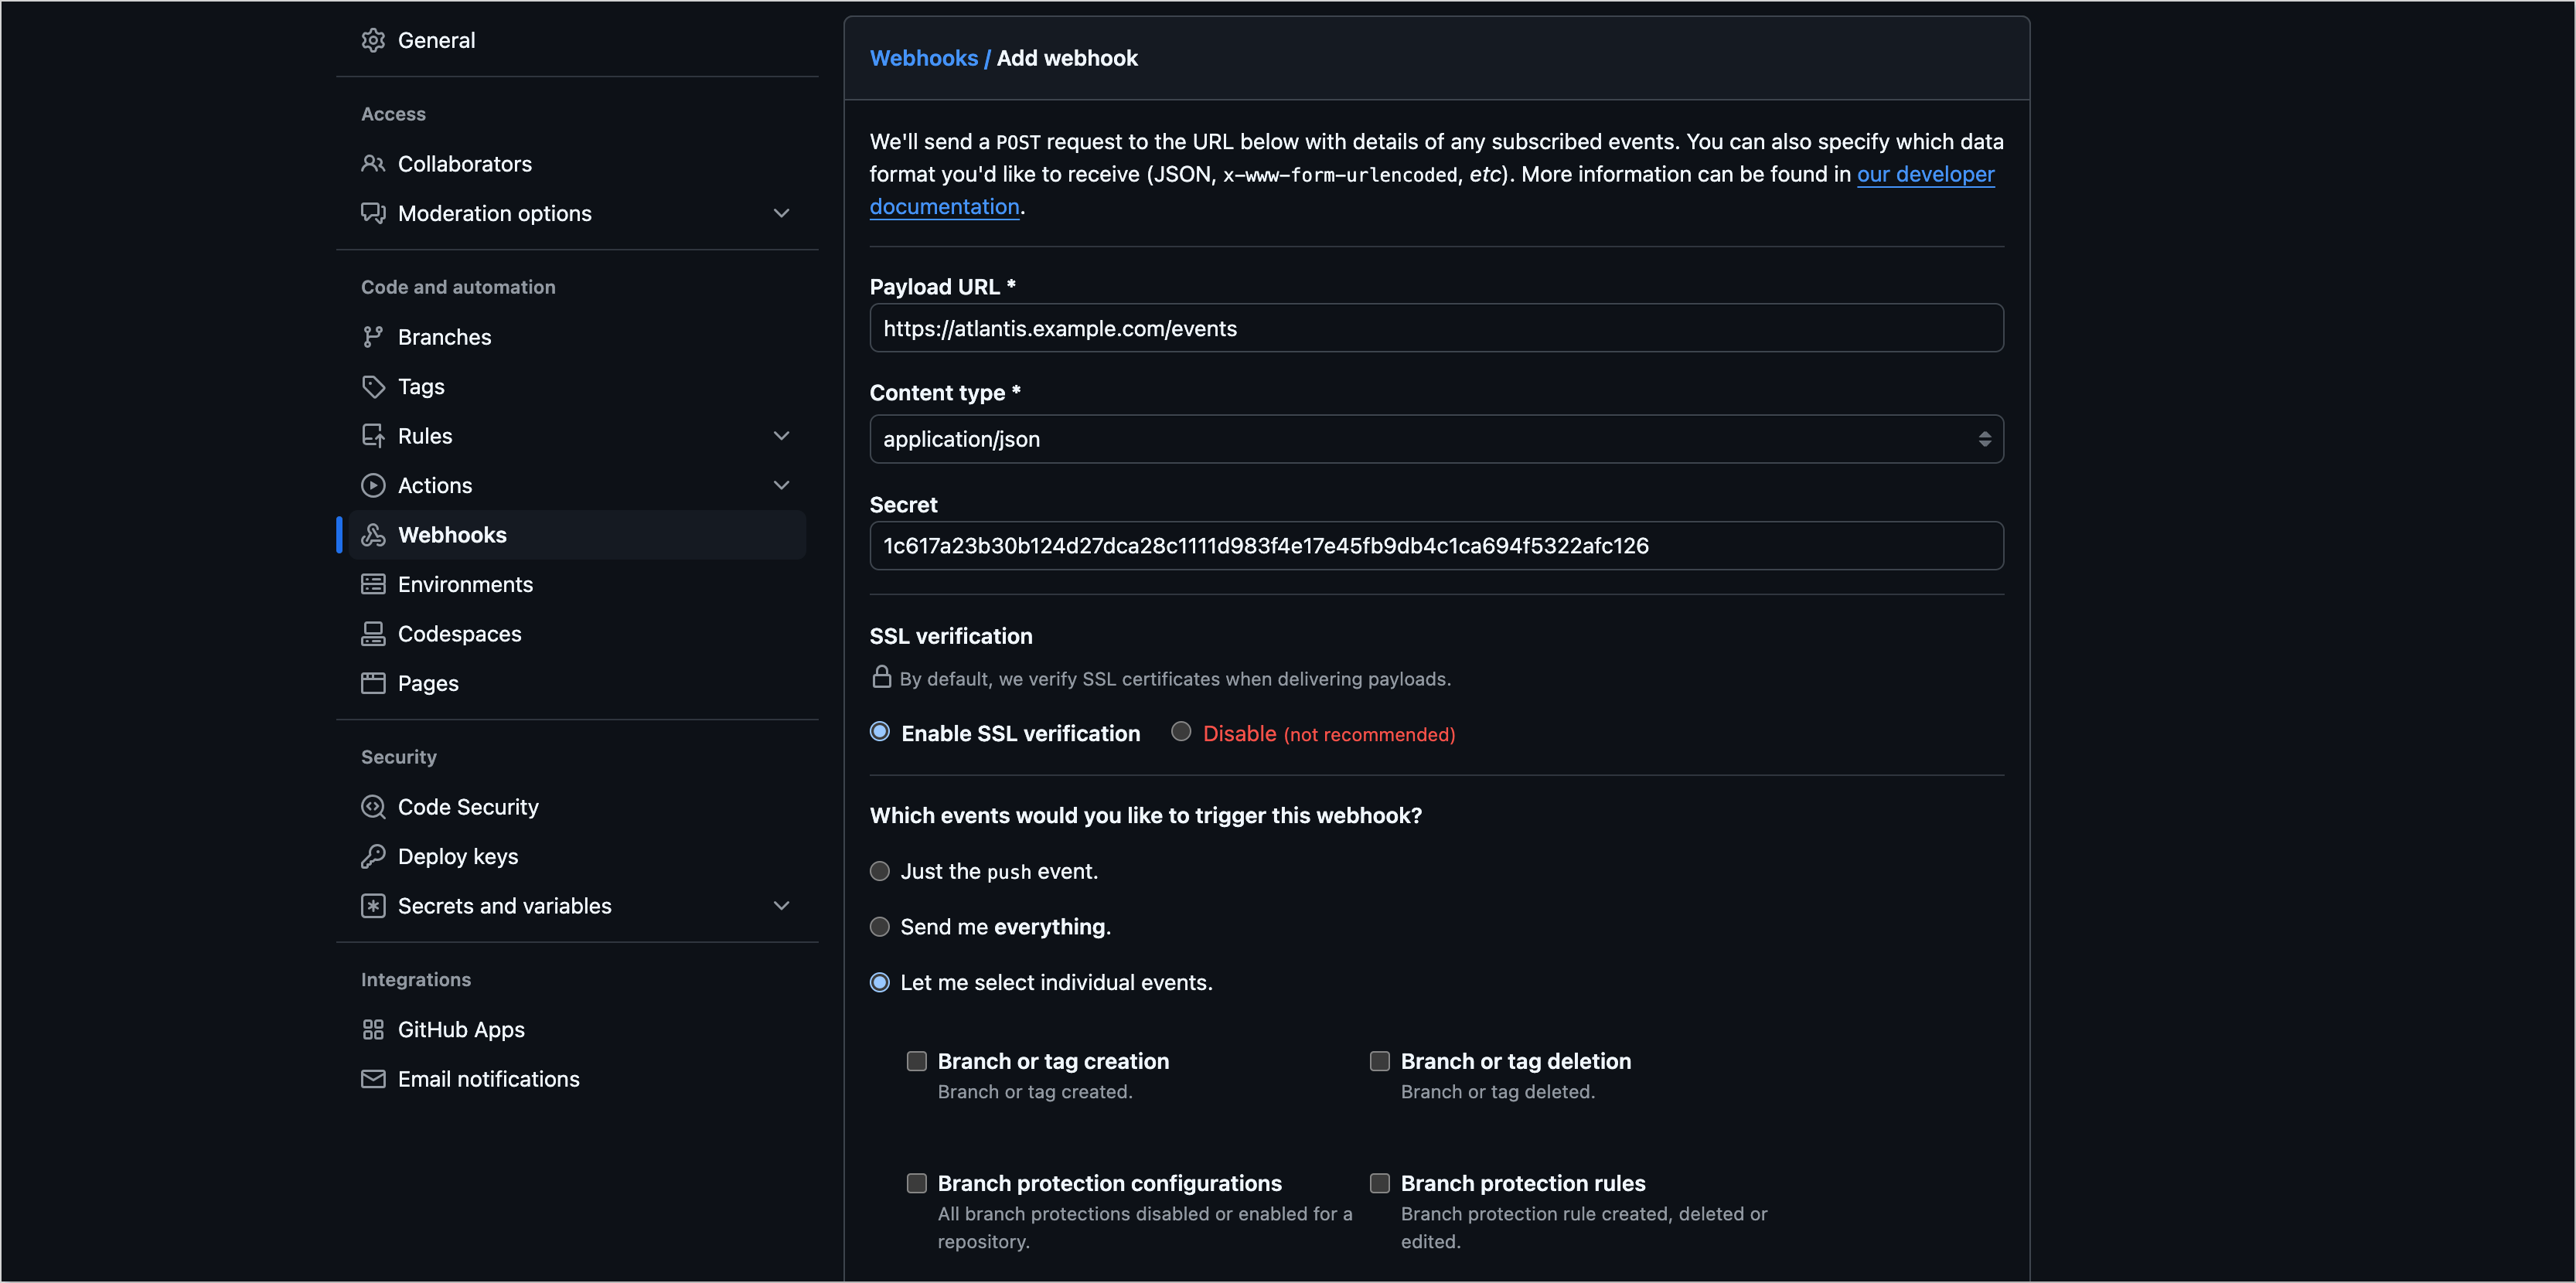Viewport: 2576px width, 1283px height.
Task: Select 'Just the push event' option
Action: point(880,871)
